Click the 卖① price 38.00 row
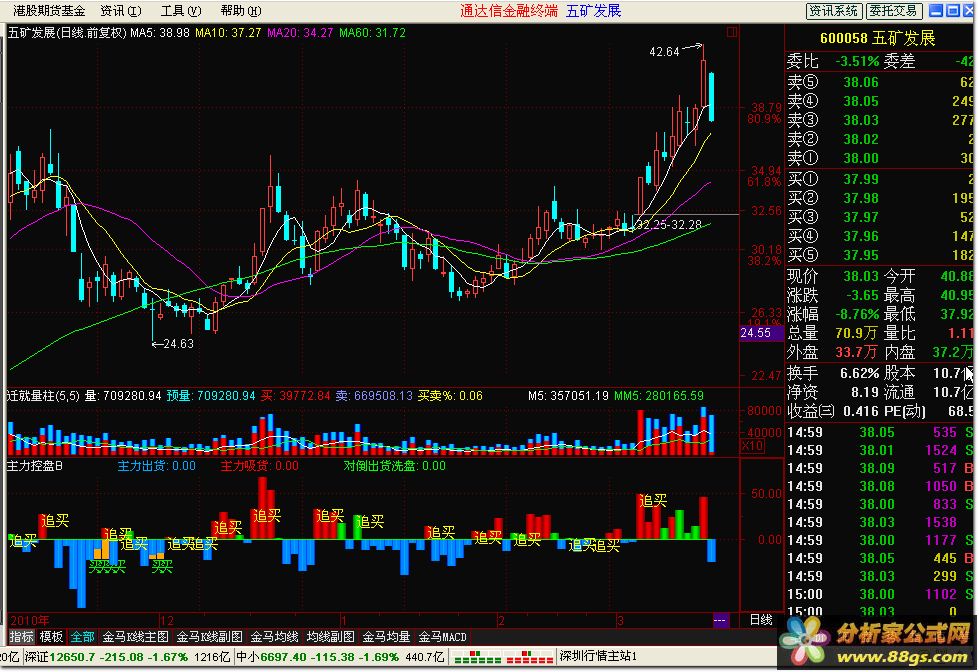Viewport: 979px width, 672px height. click(879, 158)
